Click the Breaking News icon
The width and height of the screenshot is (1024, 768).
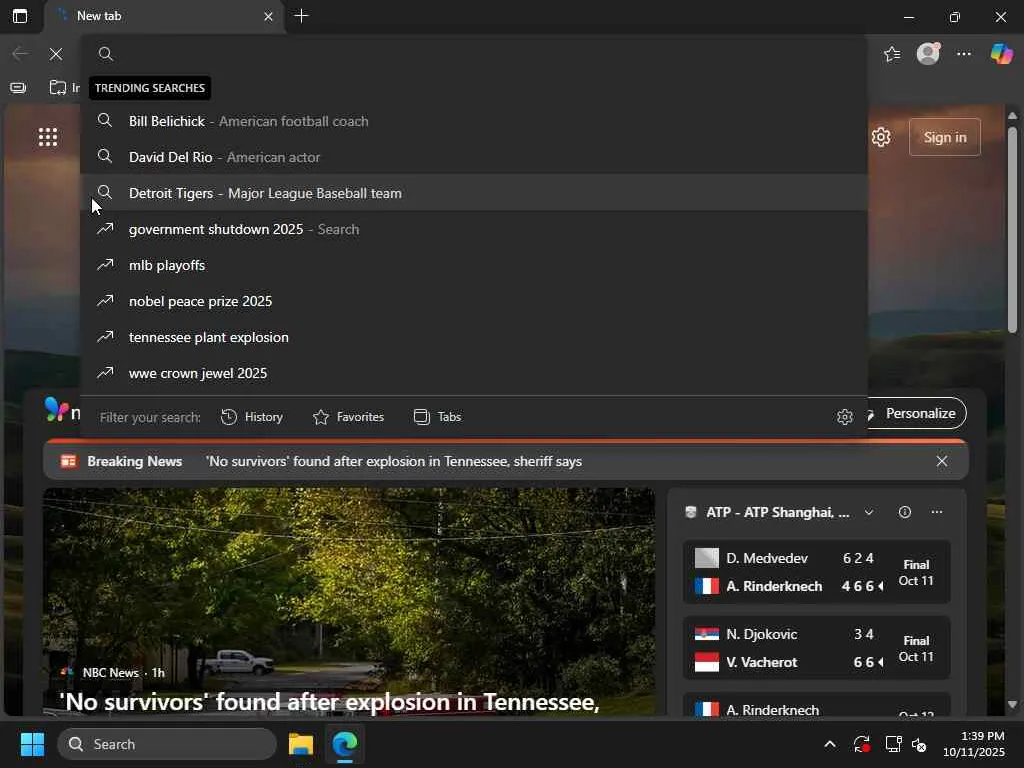(x=69, y=461)
